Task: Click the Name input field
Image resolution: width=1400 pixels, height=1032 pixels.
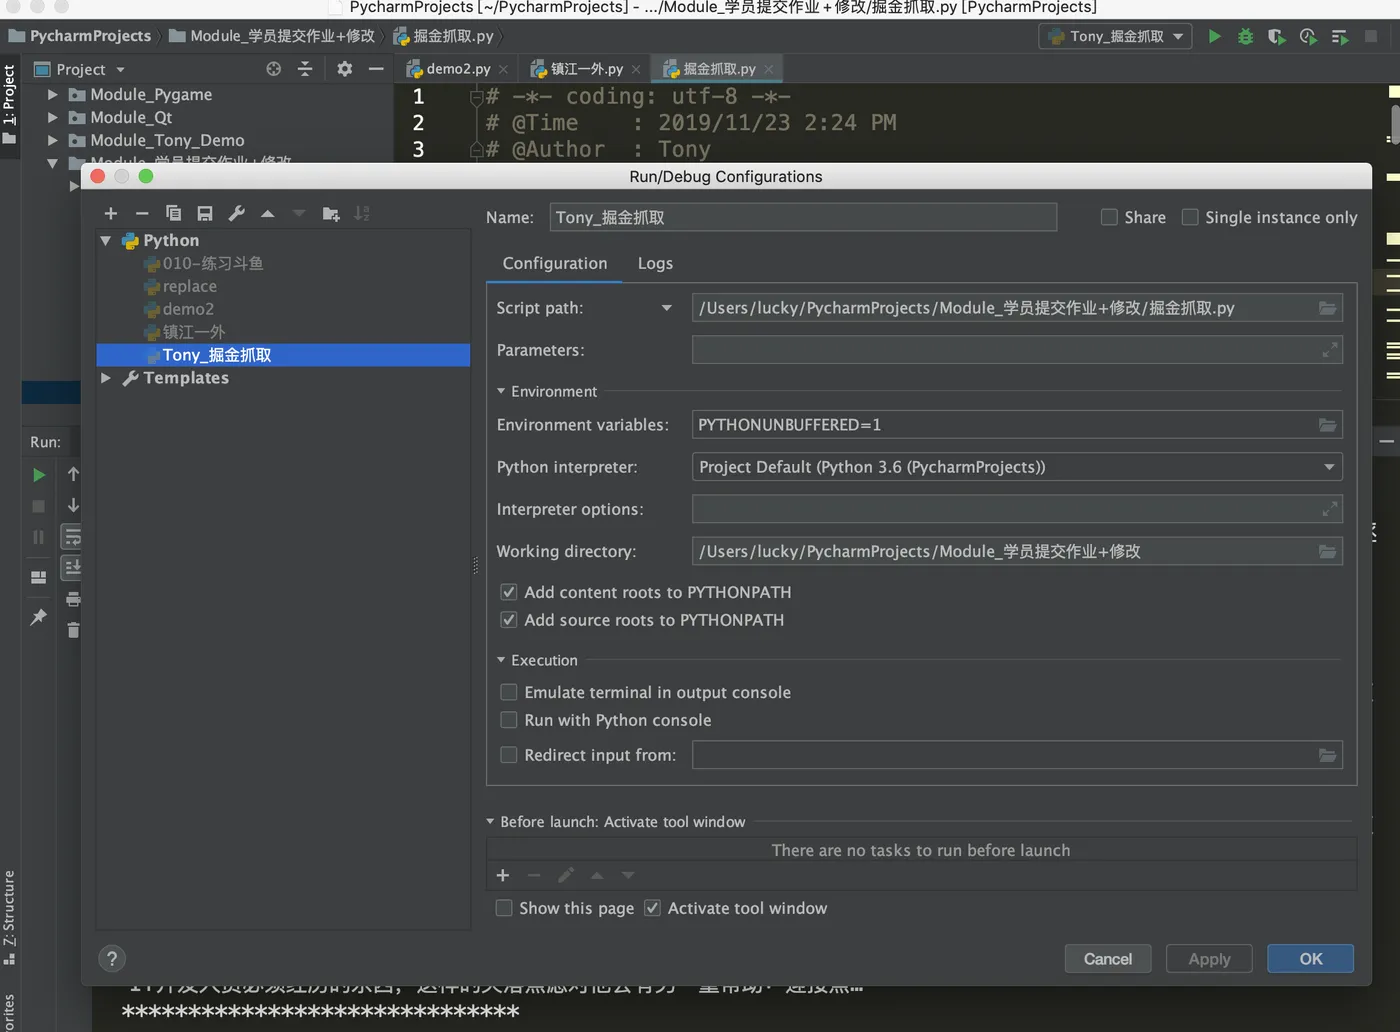Action: (803, 217)
